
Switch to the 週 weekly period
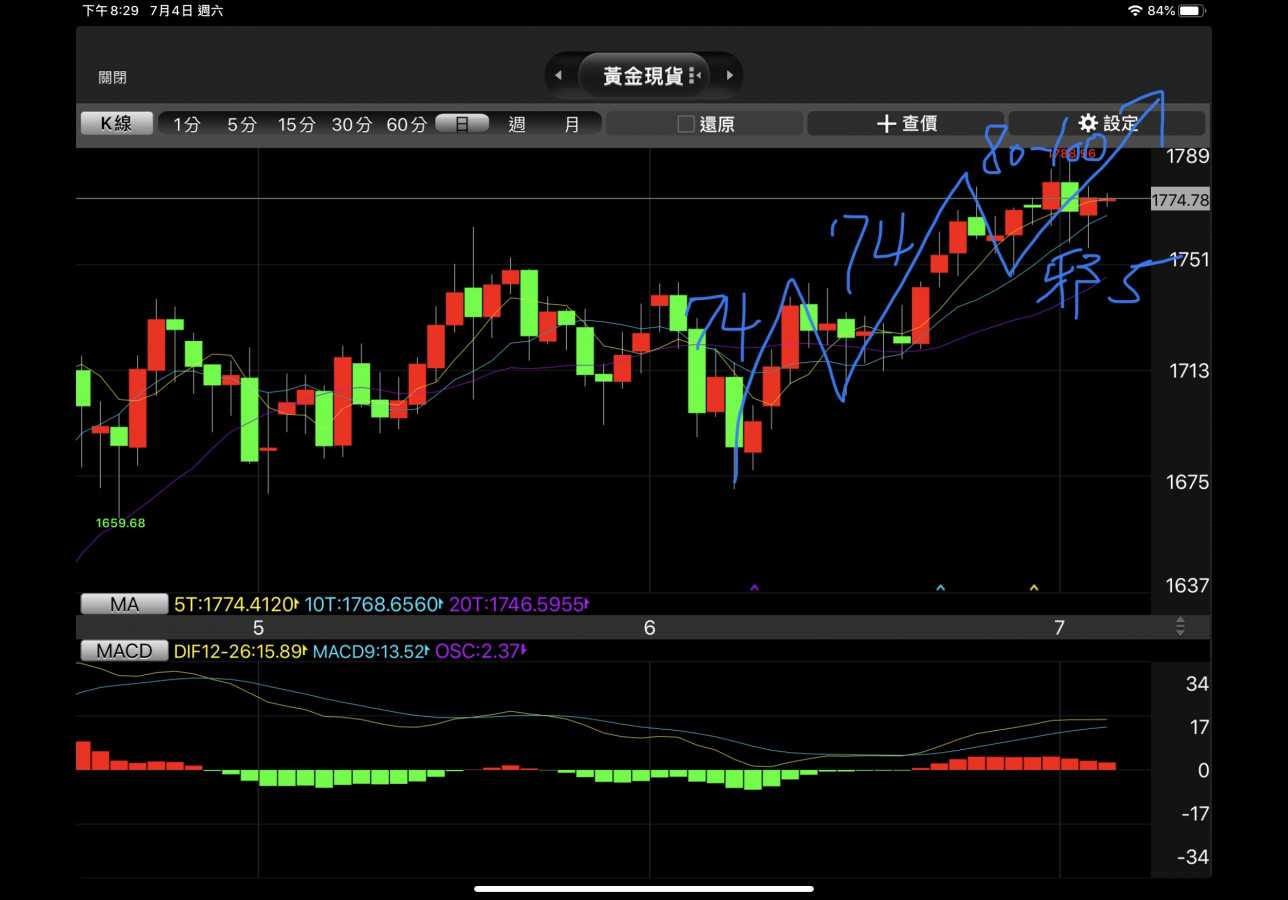point(517,124)
